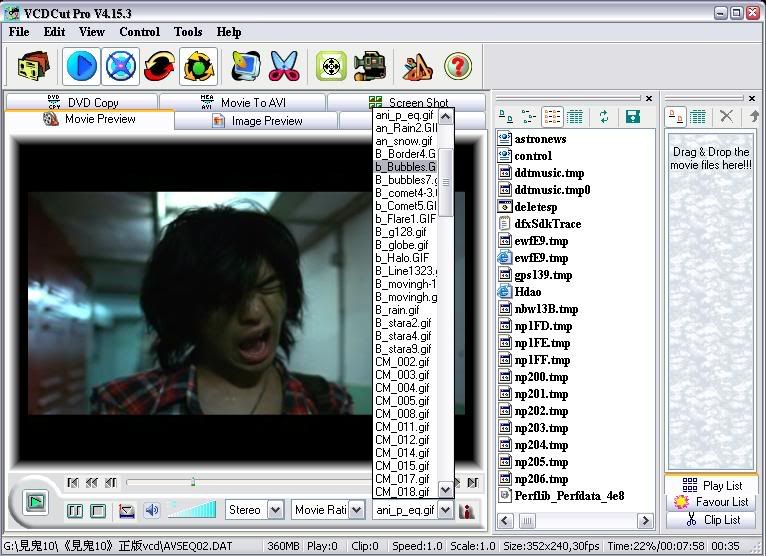Select the scissors cut tool
The height and width of the screenshot is (556, 766).
284,66
